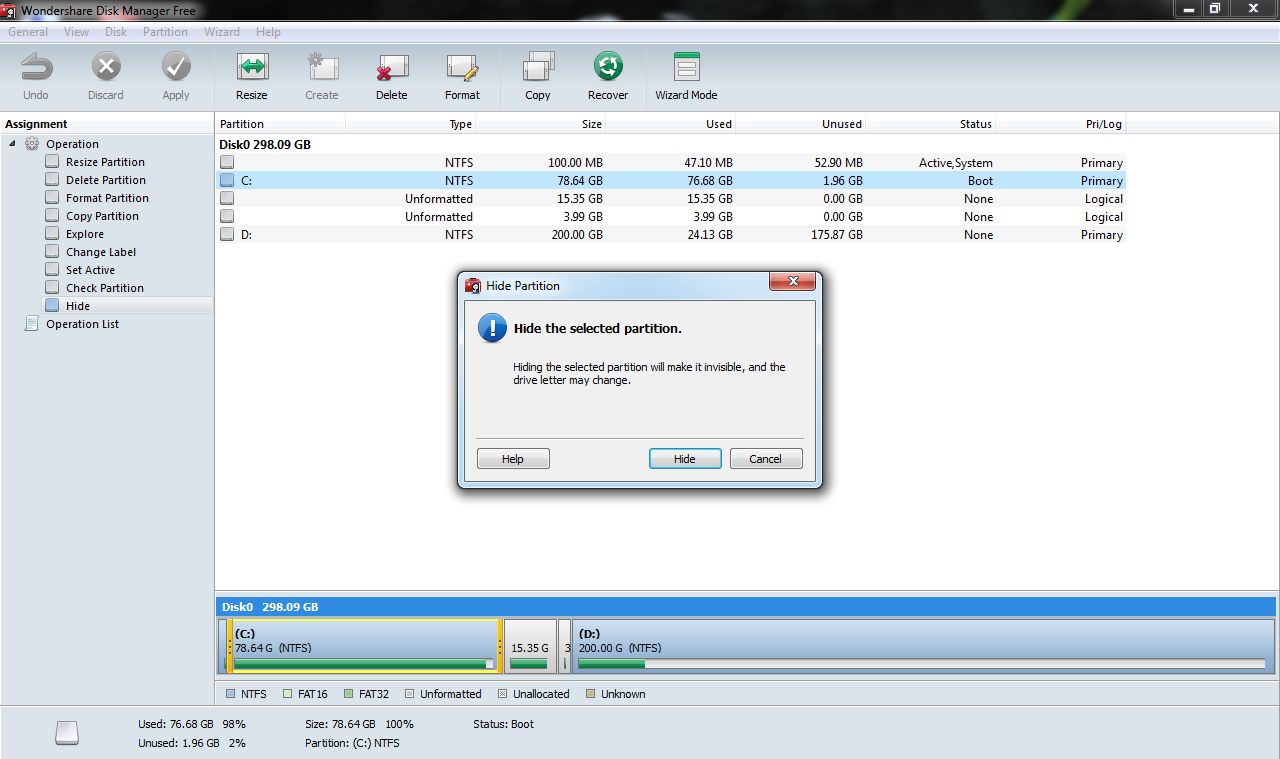
Task: Click Help in Hide Partition dialog
Action: coord(513,459)
